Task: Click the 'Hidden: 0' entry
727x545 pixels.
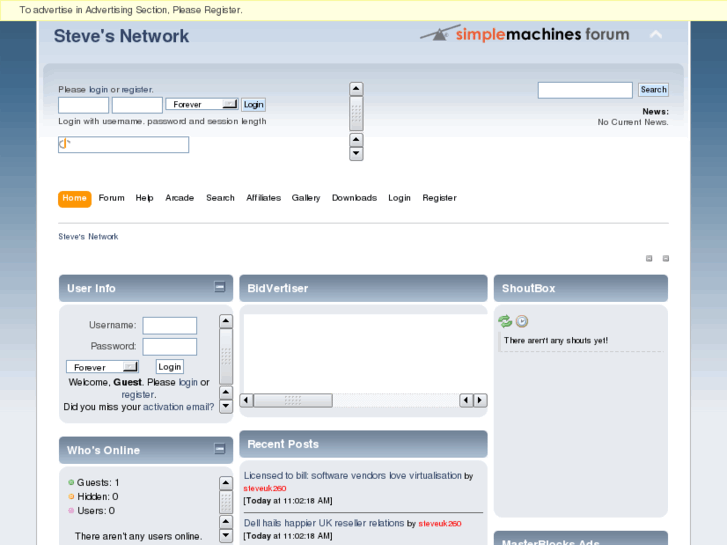Action: click(98, 497)
